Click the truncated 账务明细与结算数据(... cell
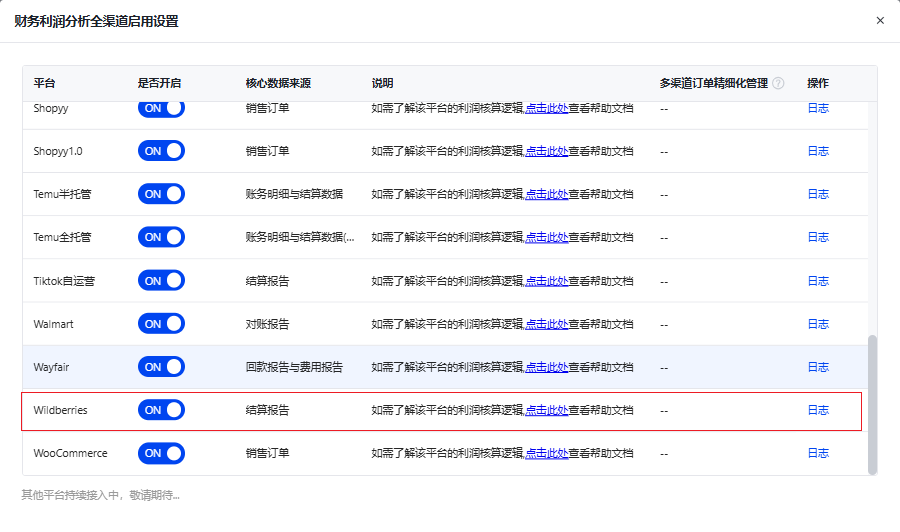 (x=300, y=237)
